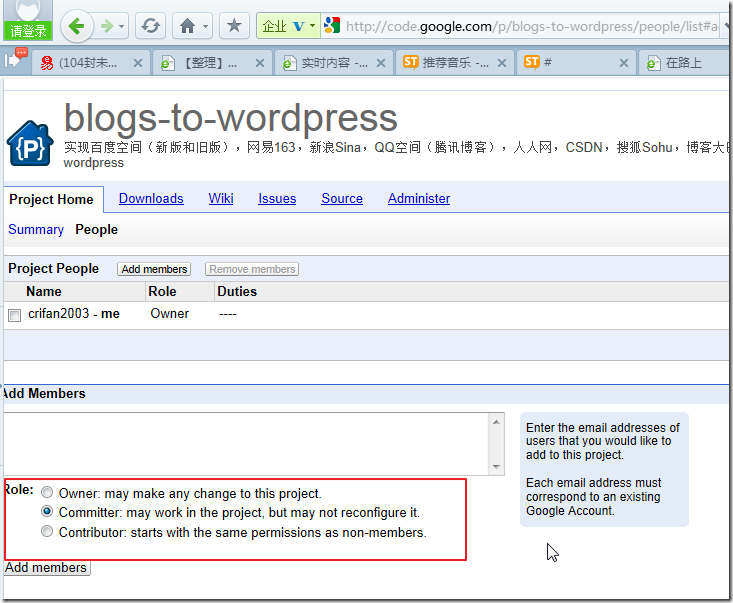This screenshot has width=733, height=603.
Task: Open the Administer link
Action: pos(419,199)
